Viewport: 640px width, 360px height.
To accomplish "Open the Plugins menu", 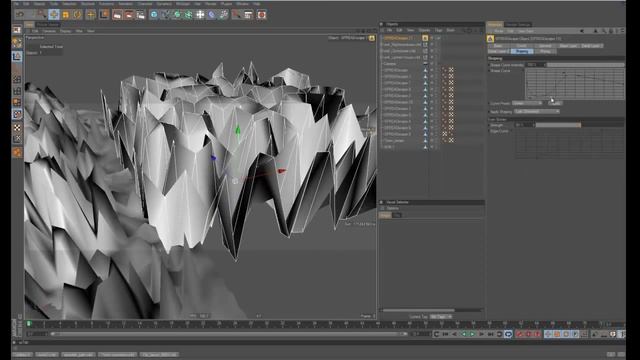I will pyautogui.click(x=226, y=4).
